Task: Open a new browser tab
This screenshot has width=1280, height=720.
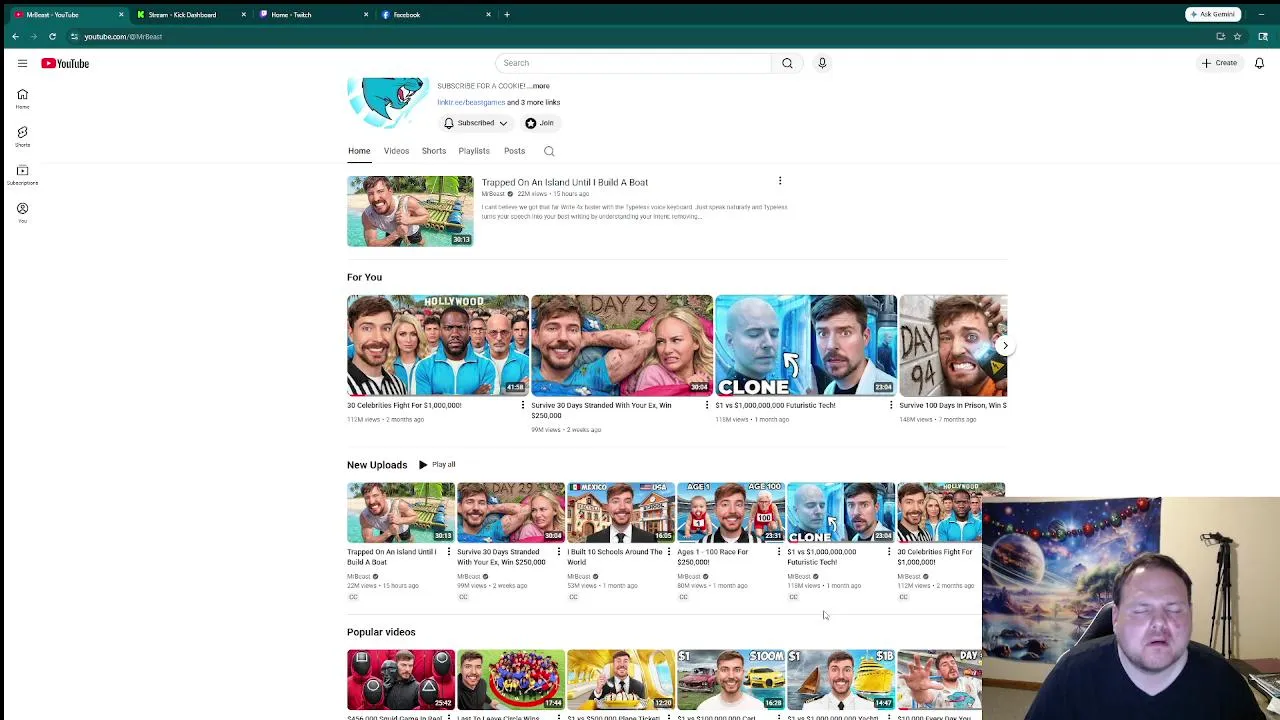Action: [x=507, y=15]
